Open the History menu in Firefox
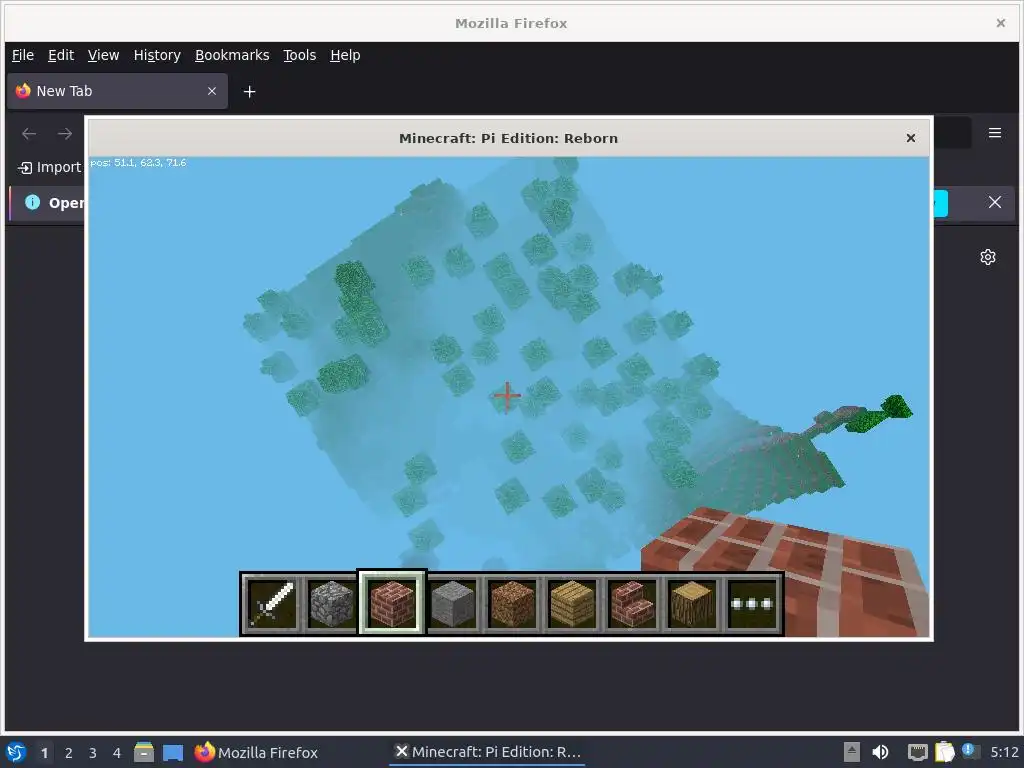 (157, 56)
